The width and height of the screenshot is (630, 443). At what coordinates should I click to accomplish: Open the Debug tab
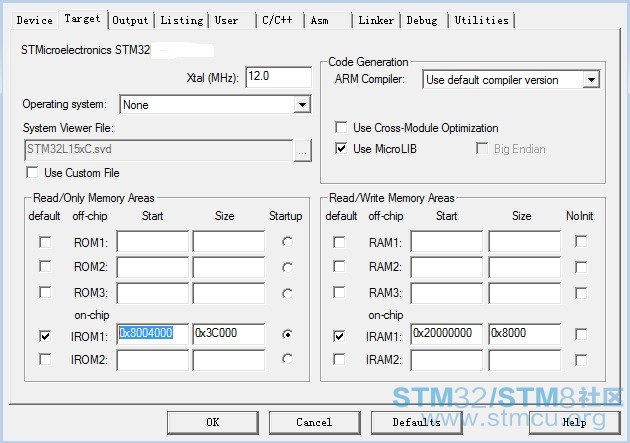(423, 20)
